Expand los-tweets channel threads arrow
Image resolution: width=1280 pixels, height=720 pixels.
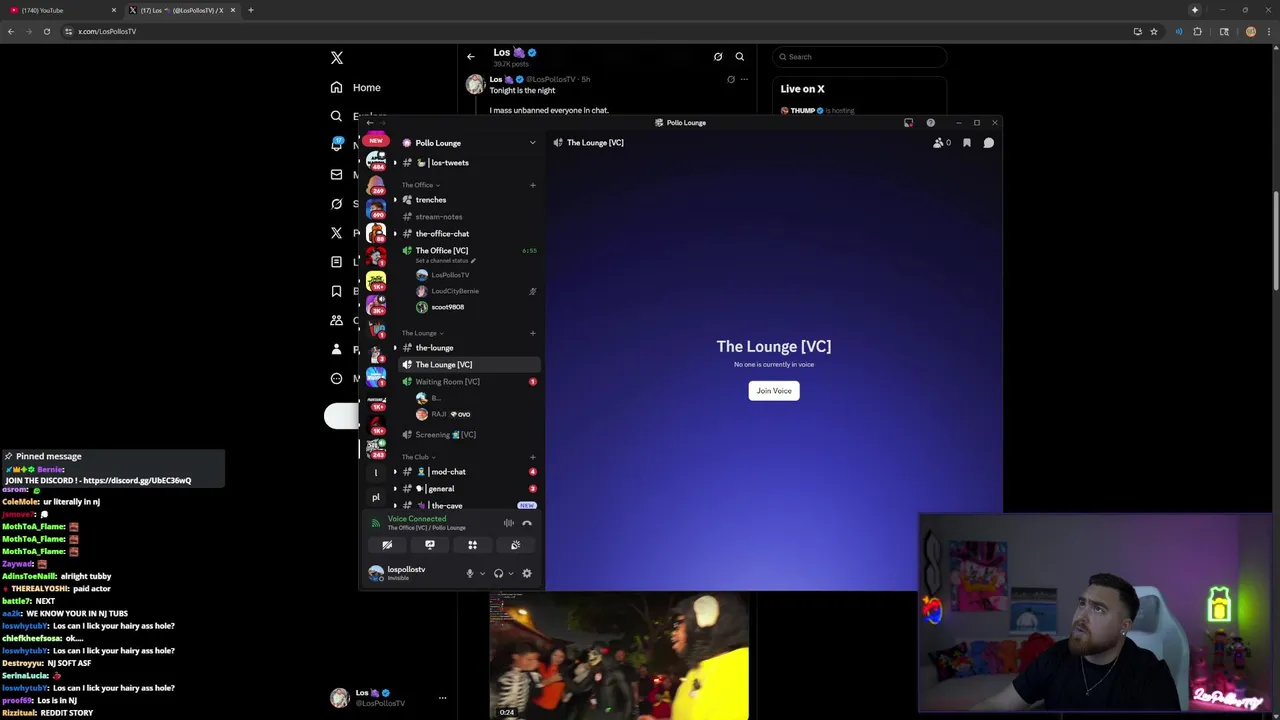pos(395,163)
